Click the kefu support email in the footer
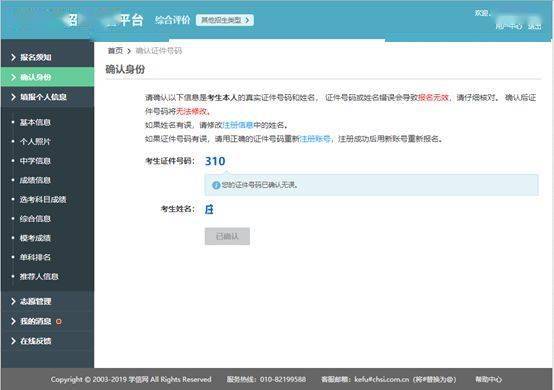 click(382, 379)
